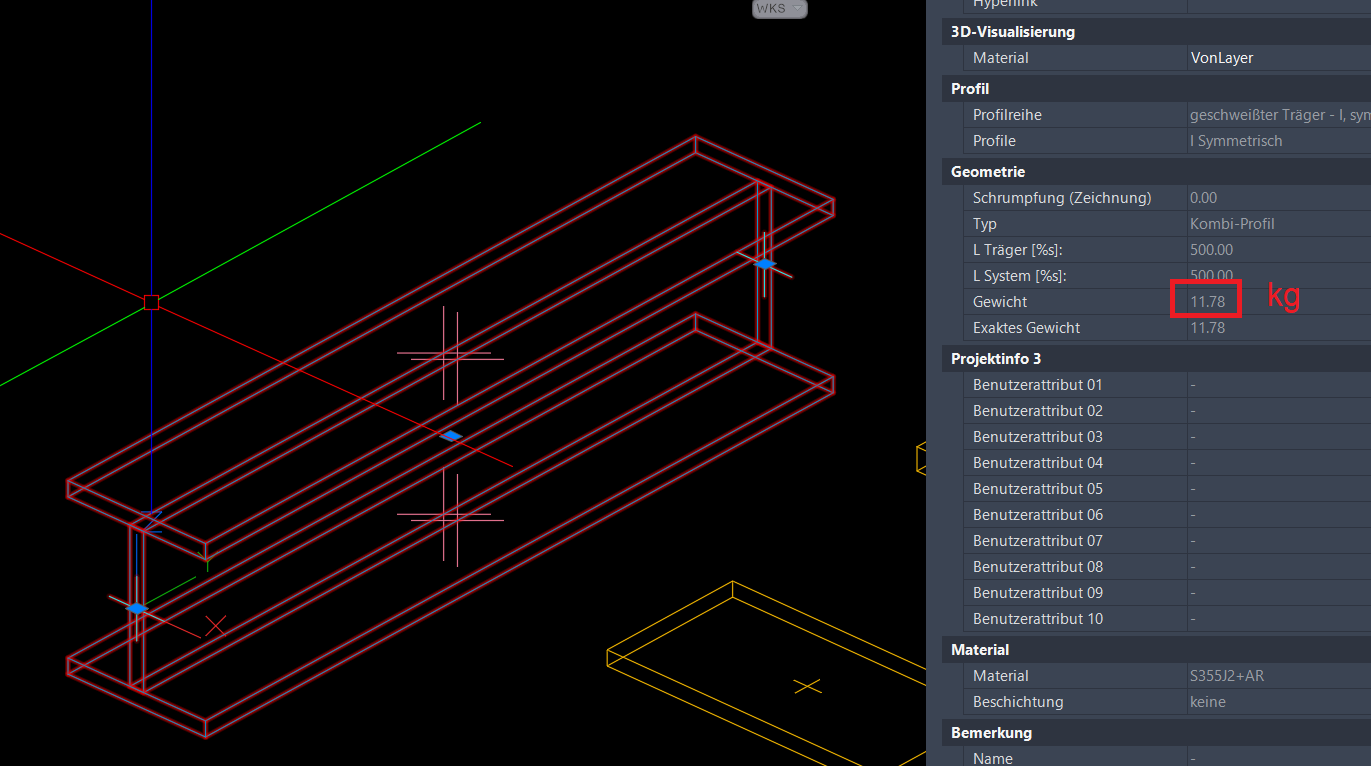Collapse the Geometrie section header
Screen dimensions: 1371x766
987,171
